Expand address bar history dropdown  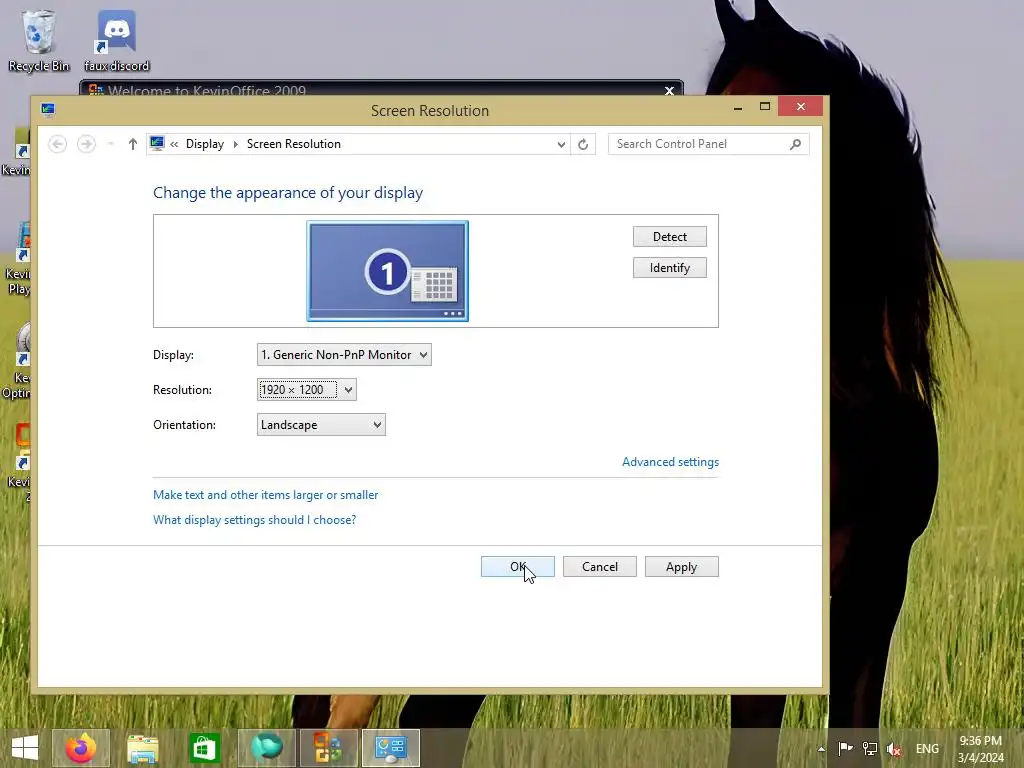point(561,144)
